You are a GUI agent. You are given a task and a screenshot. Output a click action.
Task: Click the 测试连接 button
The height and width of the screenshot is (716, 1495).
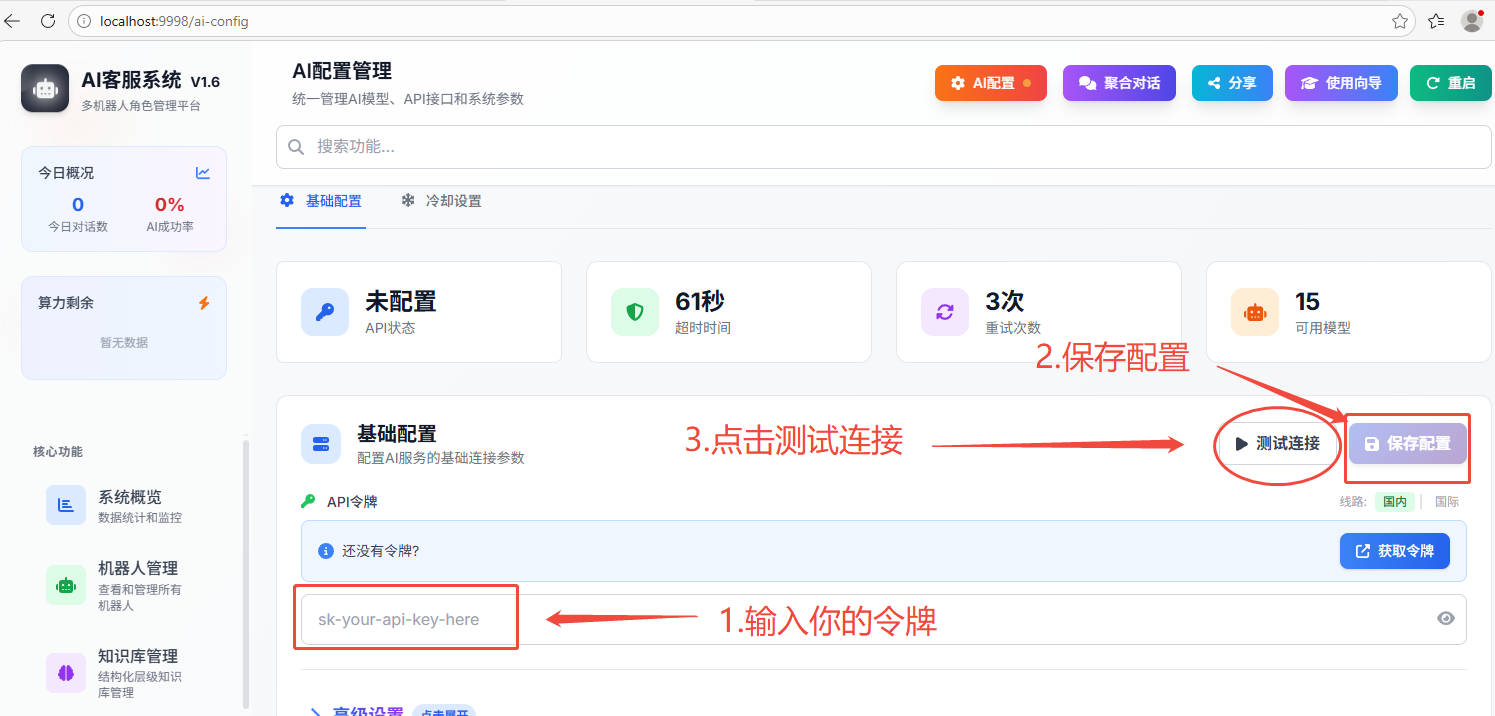point(1277,444)
